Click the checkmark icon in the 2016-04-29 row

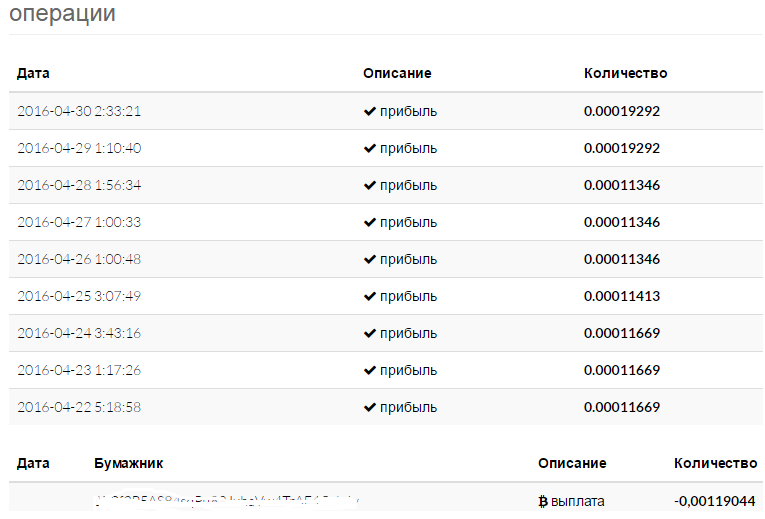[369, 148]
